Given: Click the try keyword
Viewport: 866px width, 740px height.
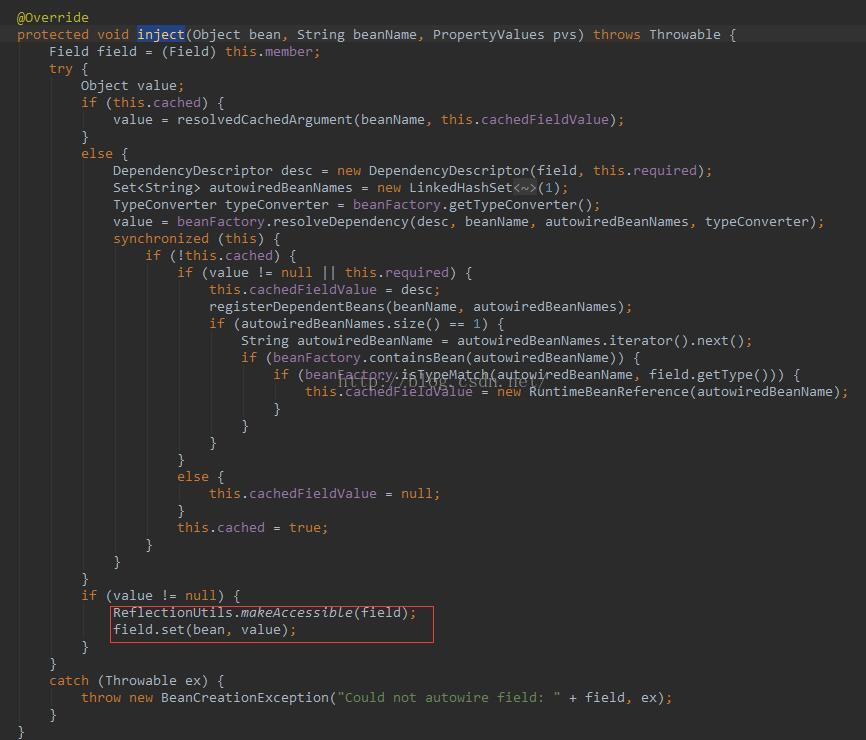Looking at the screenshot, I should coord(61,69).
